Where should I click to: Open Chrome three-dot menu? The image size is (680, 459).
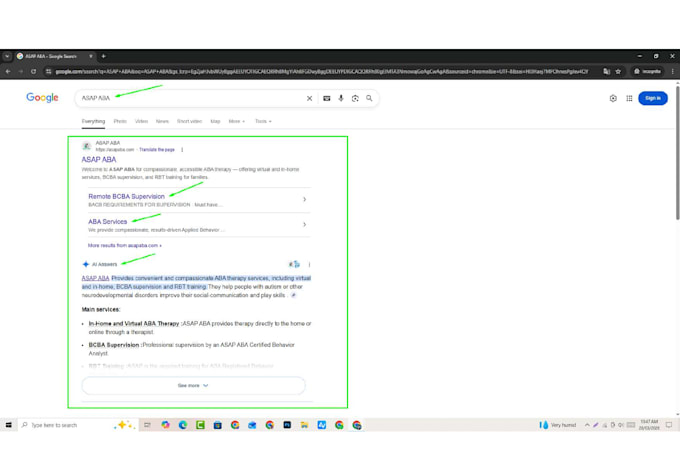tap(672, 71)
